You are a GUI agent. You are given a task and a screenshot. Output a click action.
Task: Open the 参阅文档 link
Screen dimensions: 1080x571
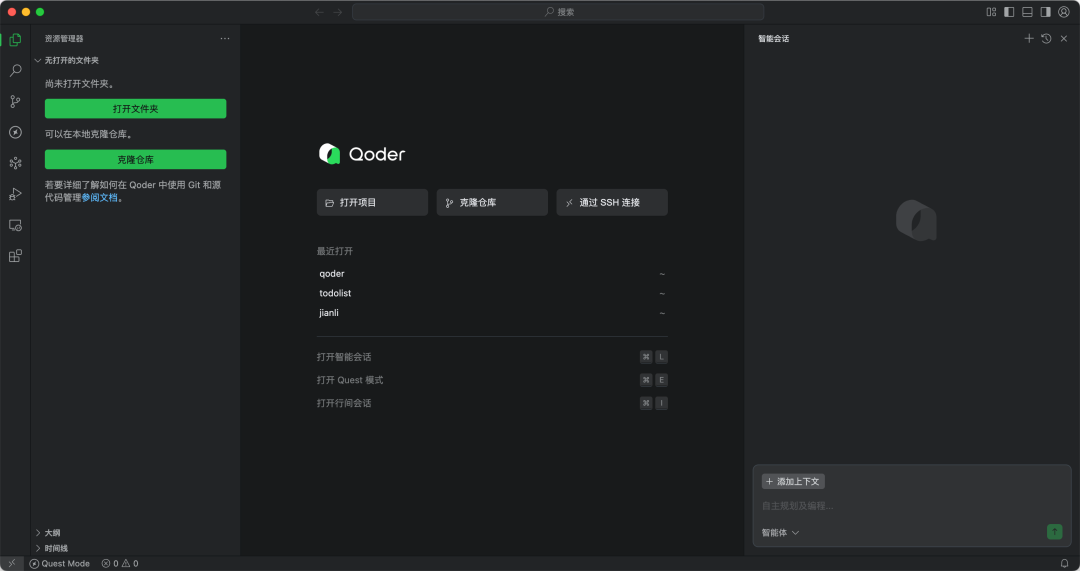(100, 198)
